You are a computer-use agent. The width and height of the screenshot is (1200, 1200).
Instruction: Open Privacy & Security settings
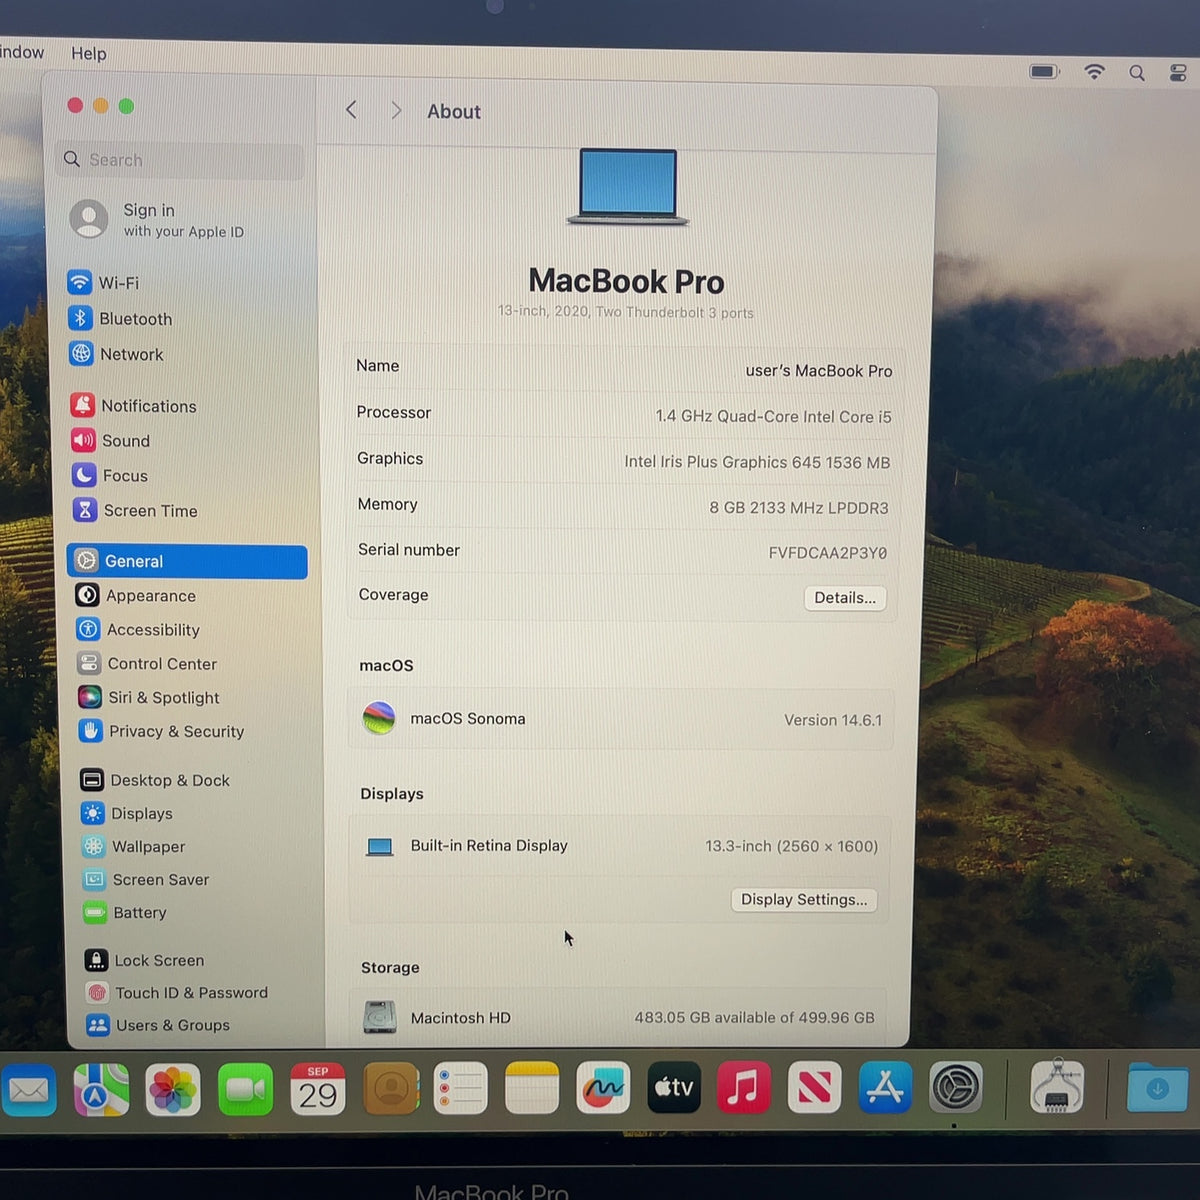pyautogui.click(x=161, y=732)
